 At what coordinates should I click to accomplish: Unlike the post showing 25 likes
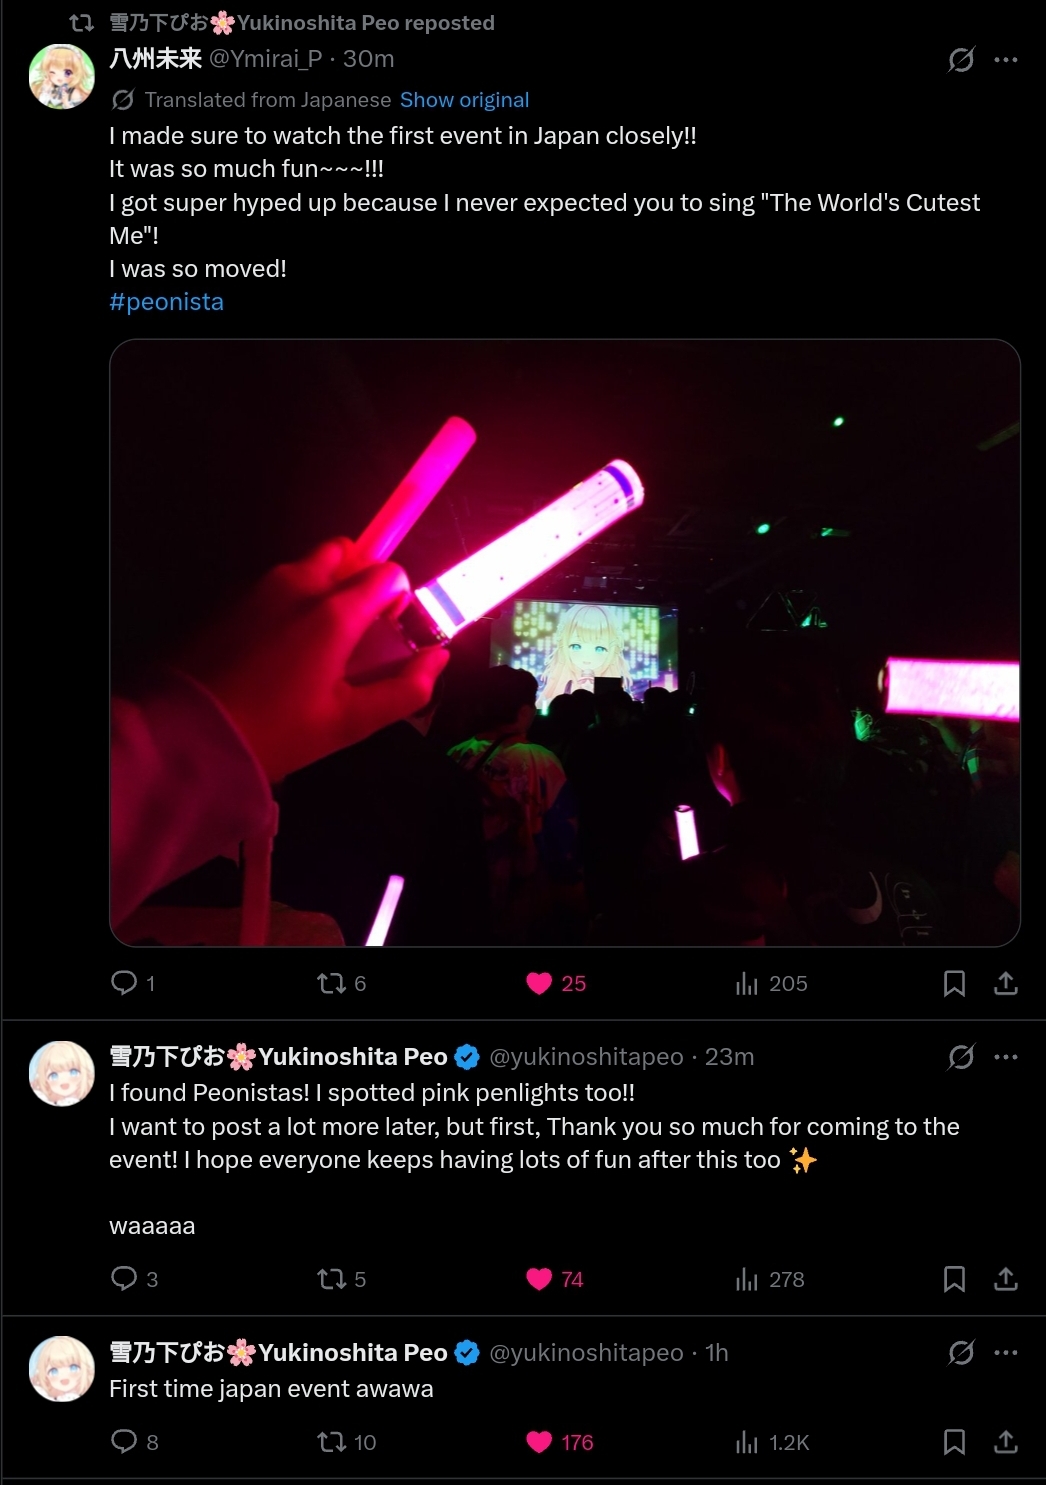click(556, 983)
